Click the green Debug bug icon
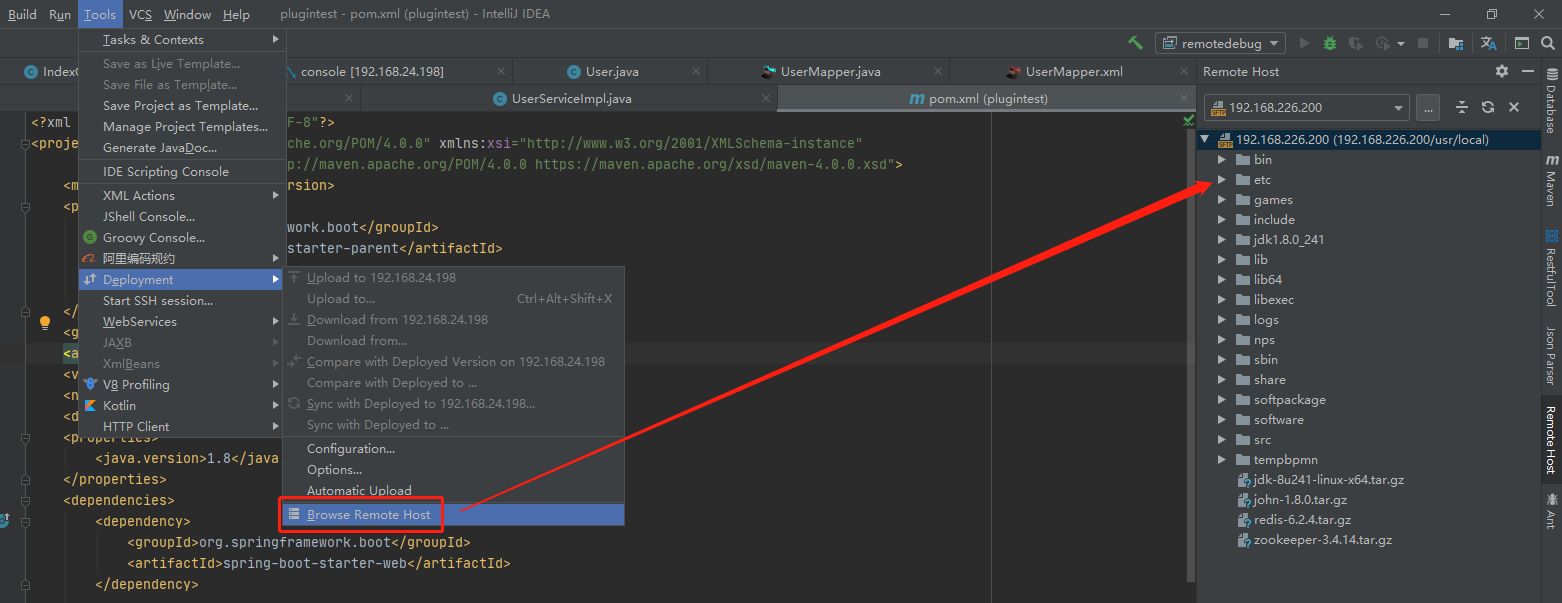1562x603 pixels. coord(1330,43)
